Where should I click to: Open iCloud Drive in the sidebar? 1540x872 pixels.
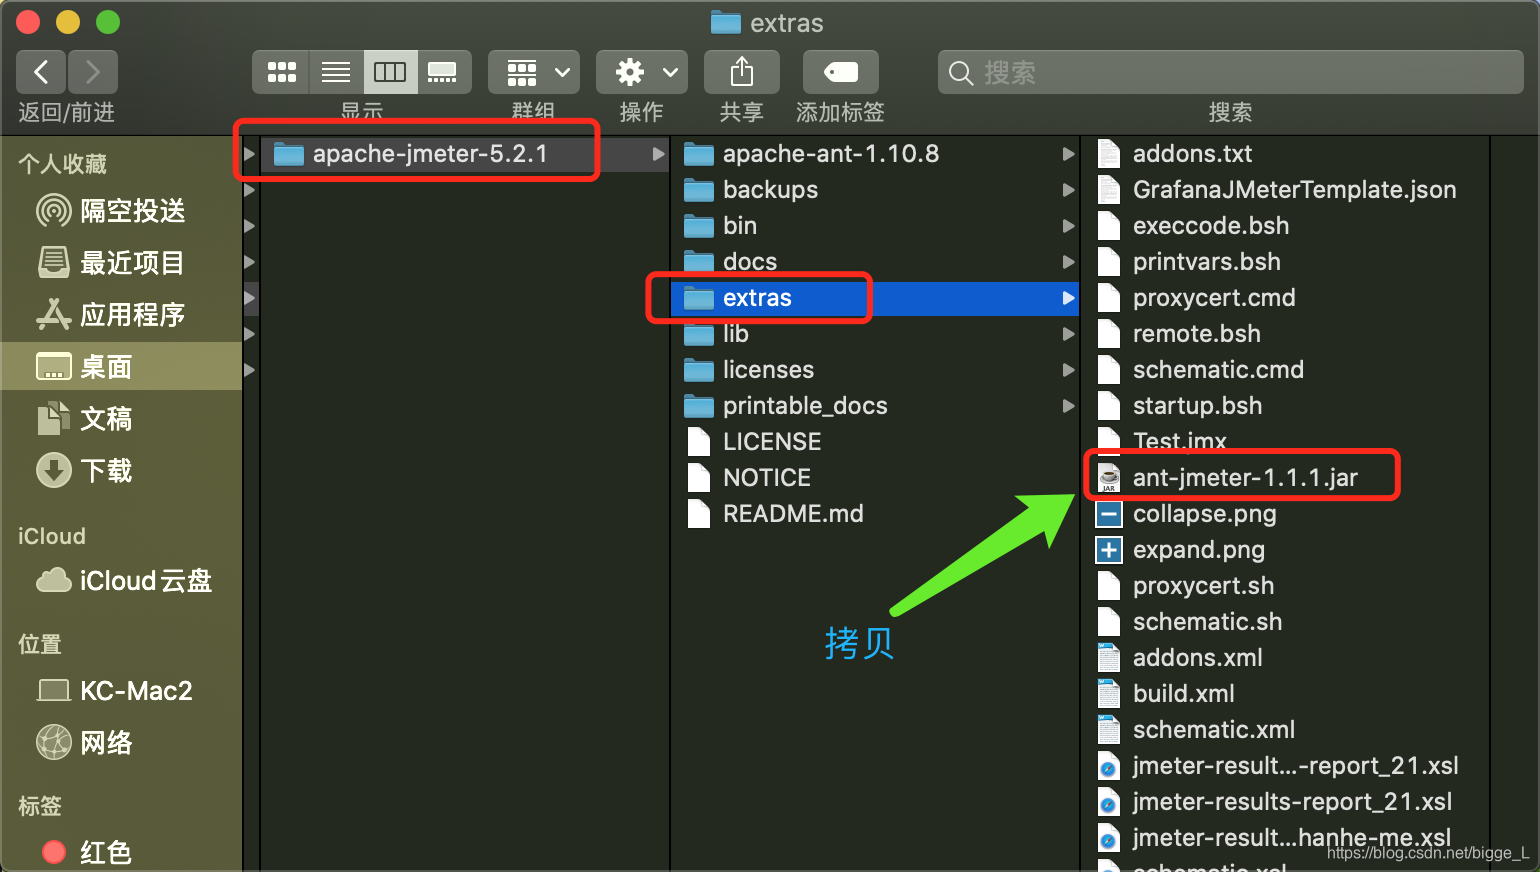click(x=121, y=581)
